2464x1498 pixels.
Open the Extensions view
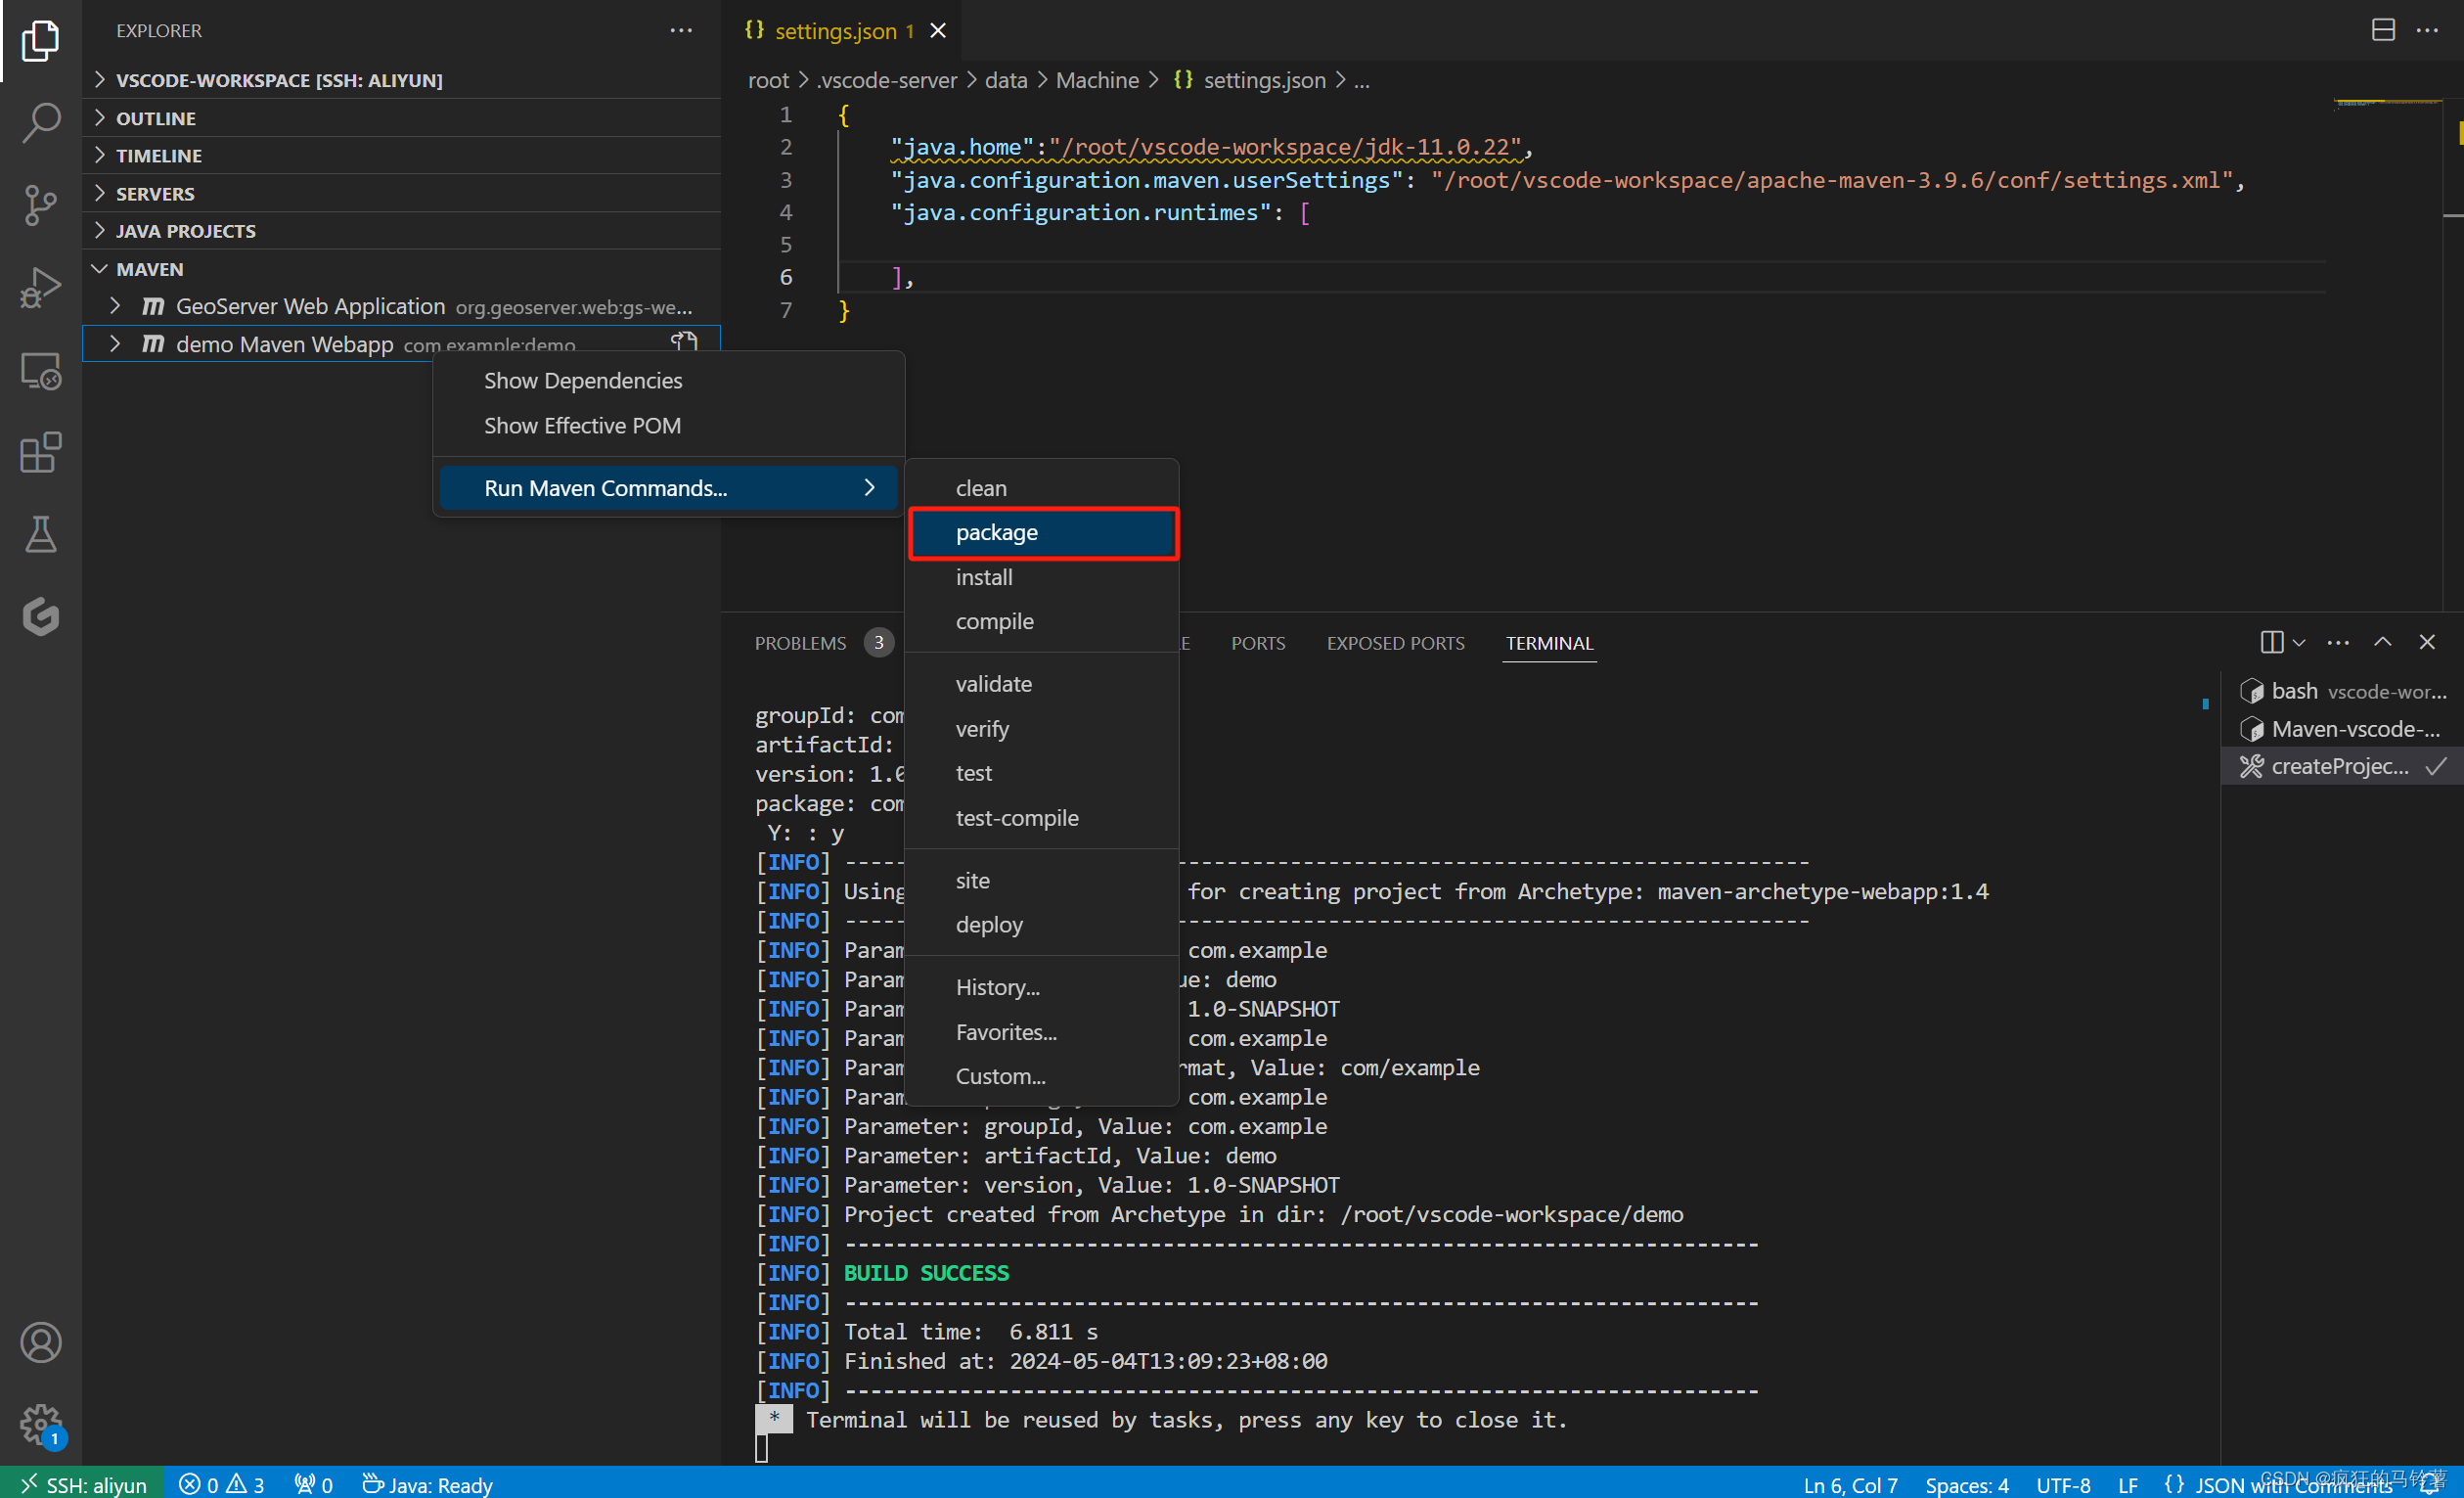(40, 453)
